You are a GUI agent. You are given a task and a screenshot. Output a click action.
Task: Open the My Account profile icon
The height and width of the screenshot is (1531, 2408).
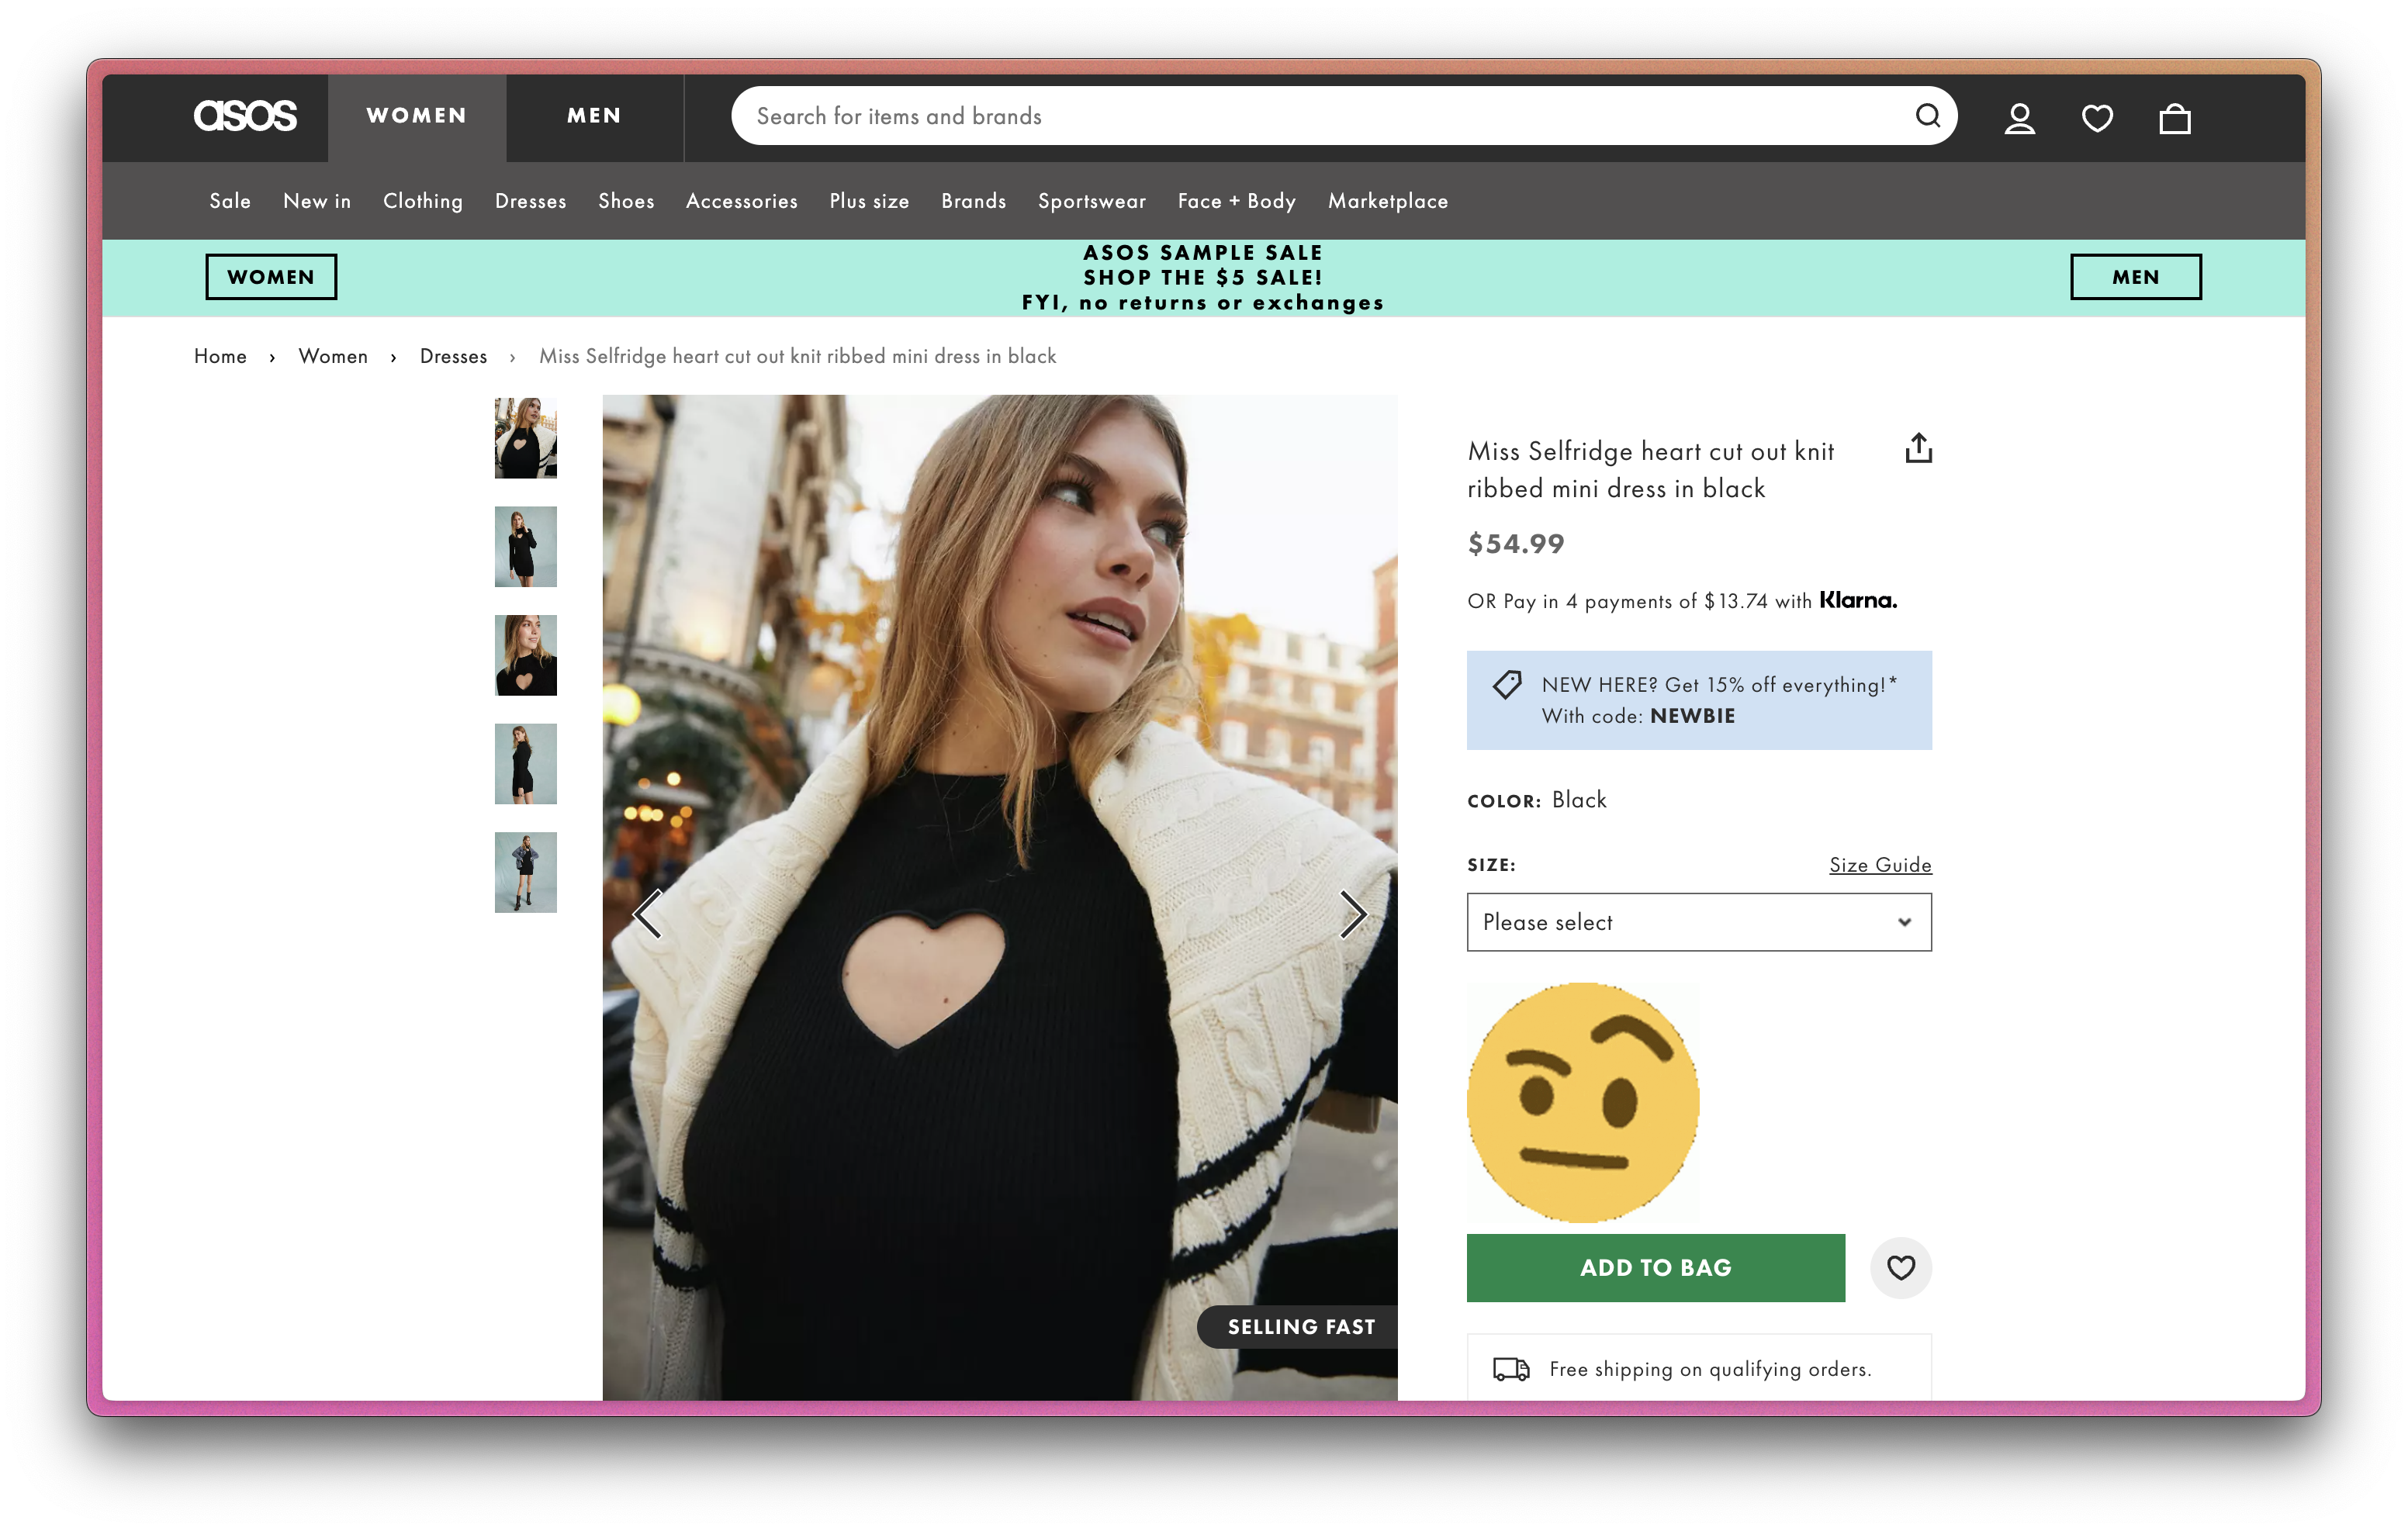click(x=2019, y=119)
